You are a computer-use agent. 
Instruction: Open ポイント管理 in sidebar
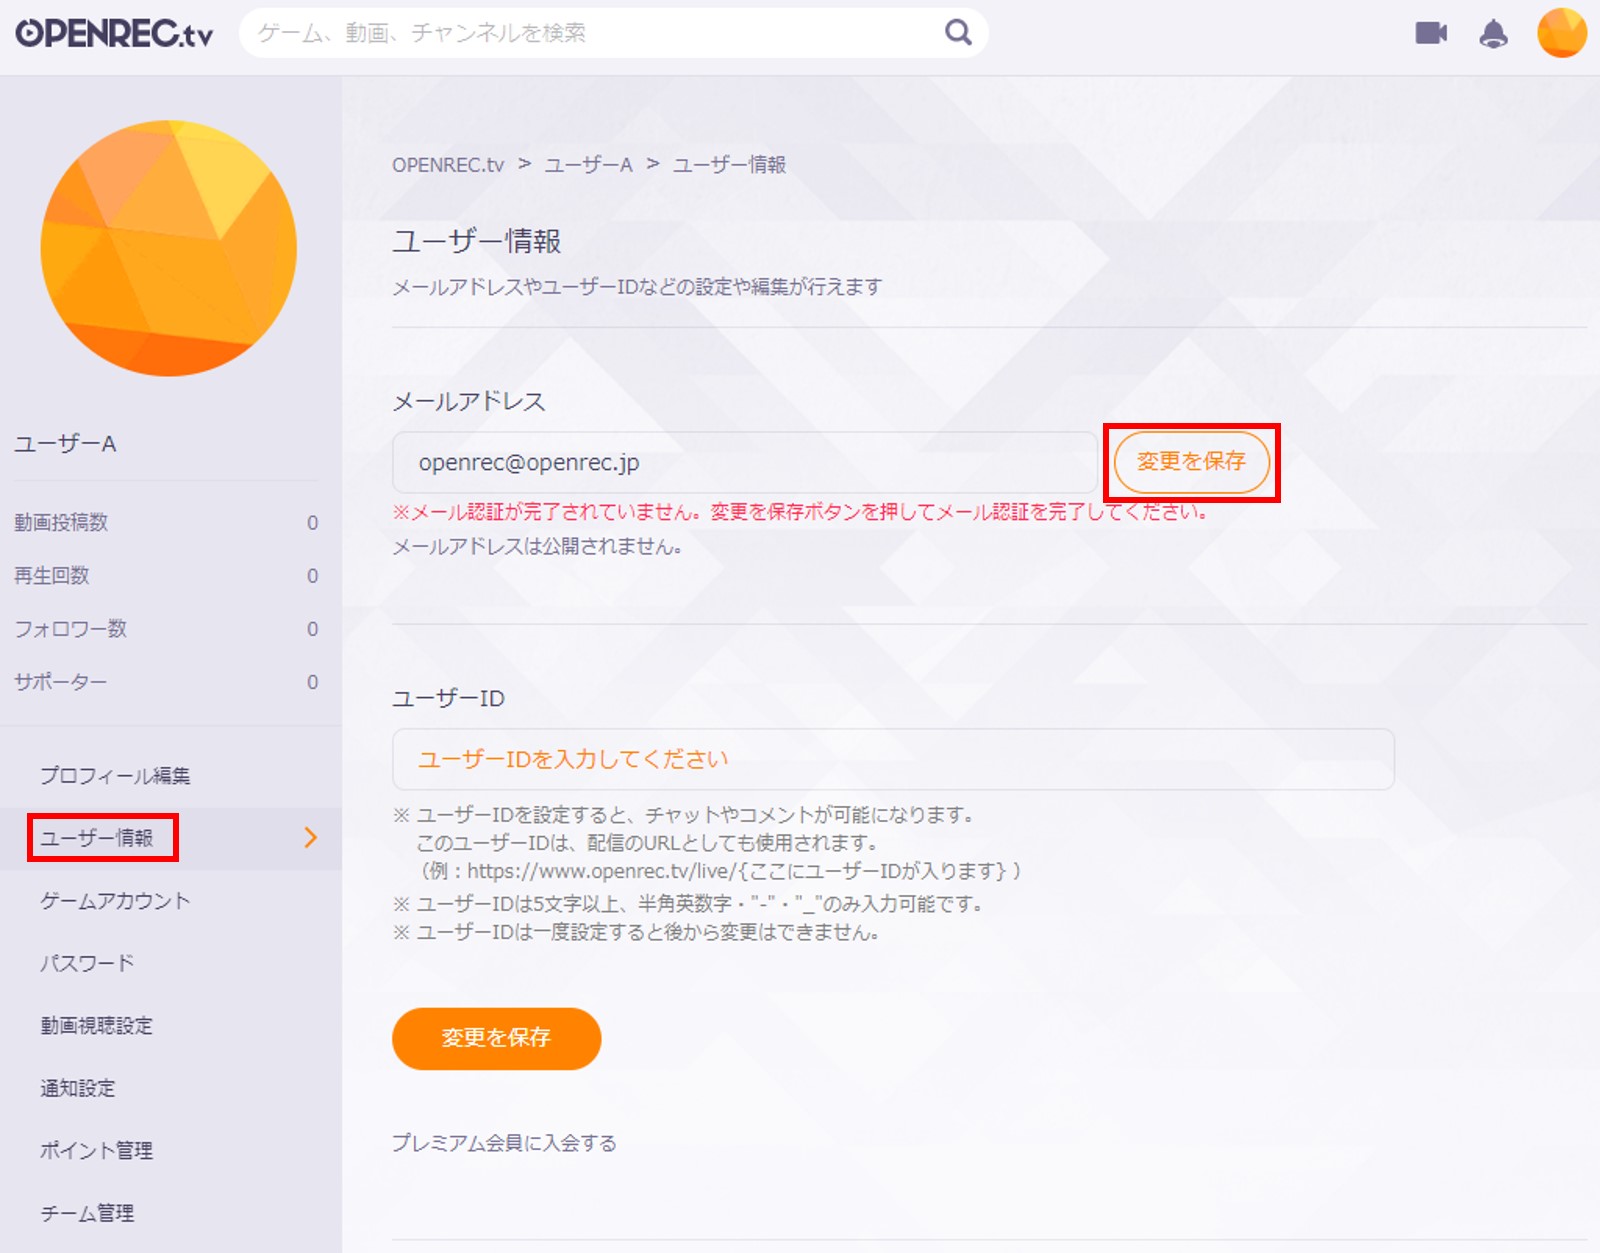pyautogui.click(x=96, y=1151)
